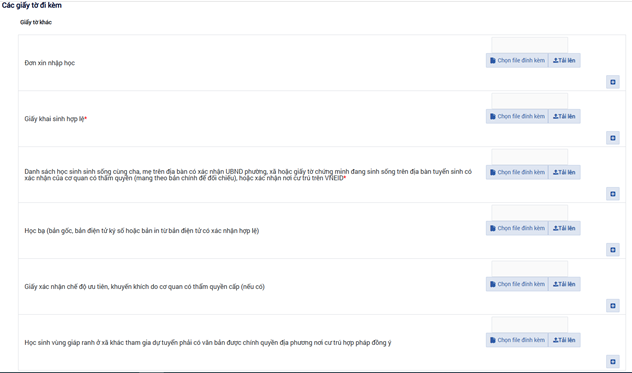632x373 pixels.
Task: Click plus icon for Học sinh vùng giáp ranh row
Action: pos(613,362)
